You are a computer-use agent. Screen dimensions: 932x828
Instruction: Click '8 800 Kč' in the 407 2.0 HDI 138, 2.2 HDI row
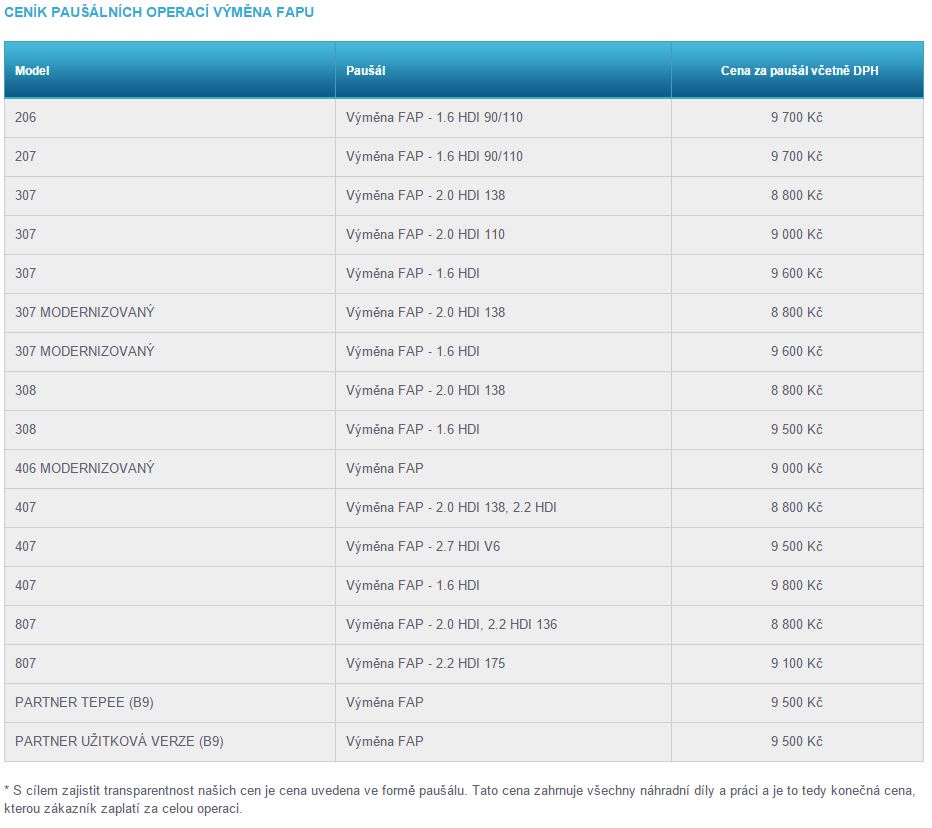coord(796,508)
